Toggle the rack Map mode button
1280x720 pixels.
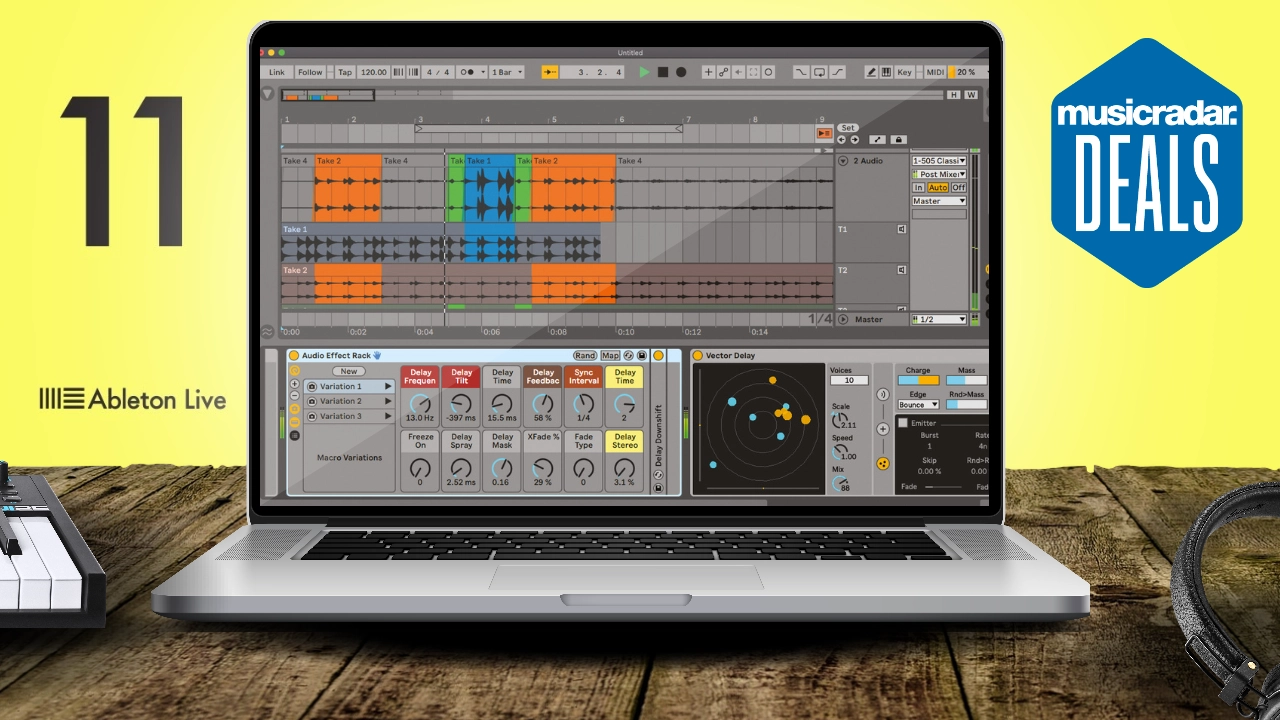tap(610, 355)
